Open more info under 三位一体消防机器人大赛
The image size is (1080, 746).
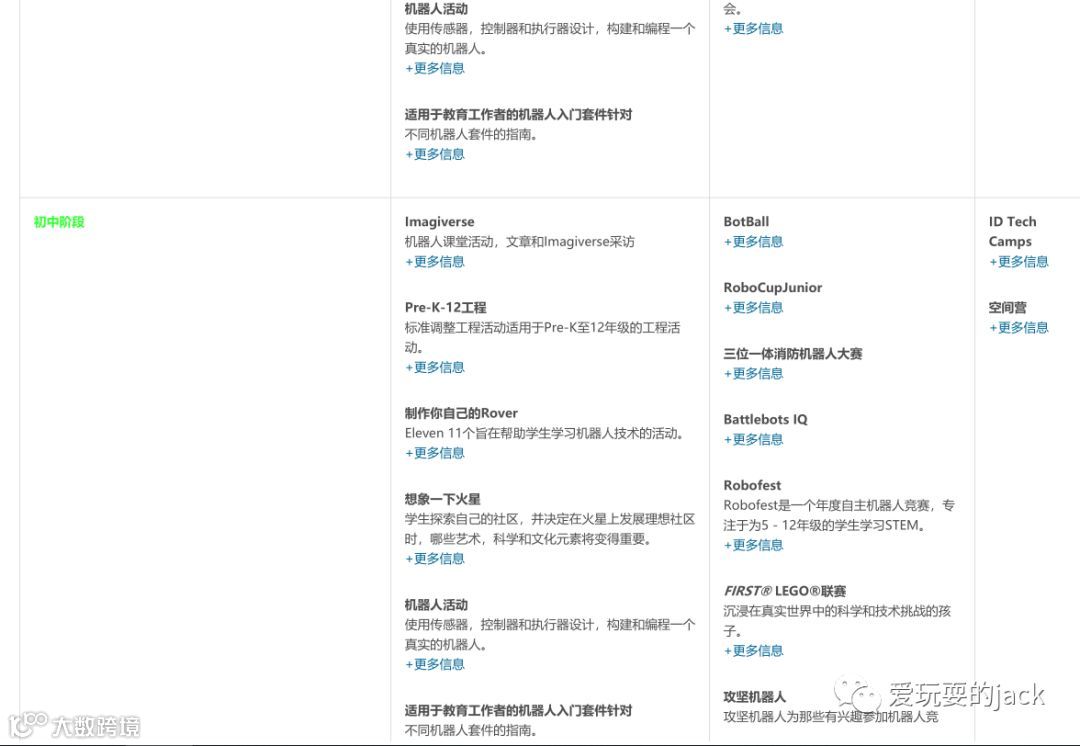click(x=754, y=373)
